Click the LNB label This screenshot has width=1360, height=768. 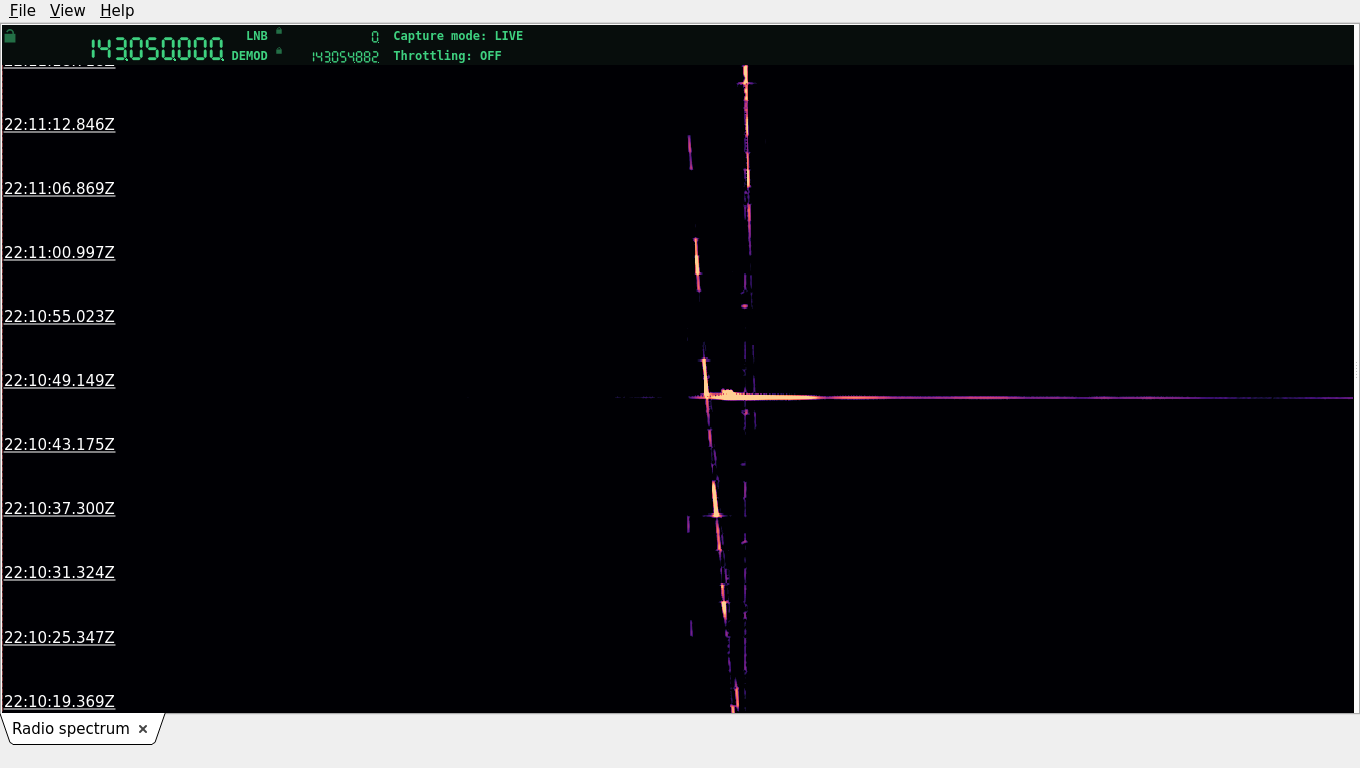(257, 36)
